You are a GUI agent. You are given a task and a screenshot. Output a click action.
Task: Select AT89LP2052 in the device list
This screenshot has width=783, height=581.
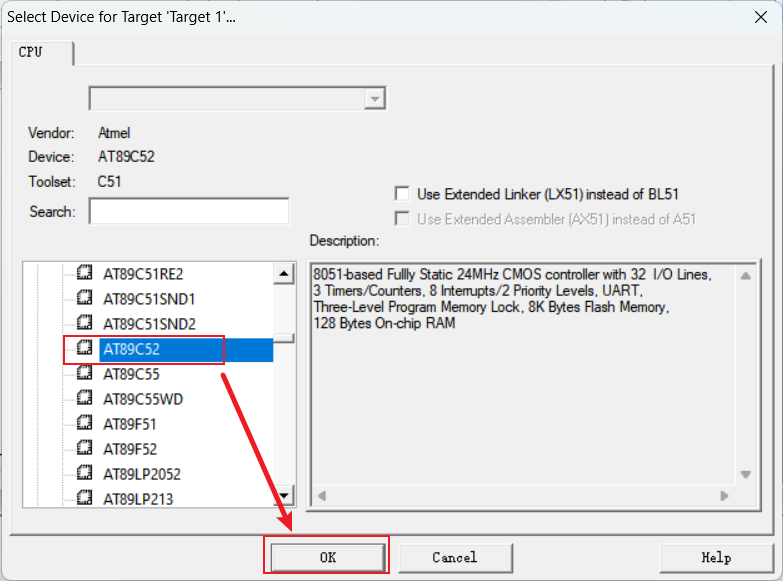click(x=142, y=474)
